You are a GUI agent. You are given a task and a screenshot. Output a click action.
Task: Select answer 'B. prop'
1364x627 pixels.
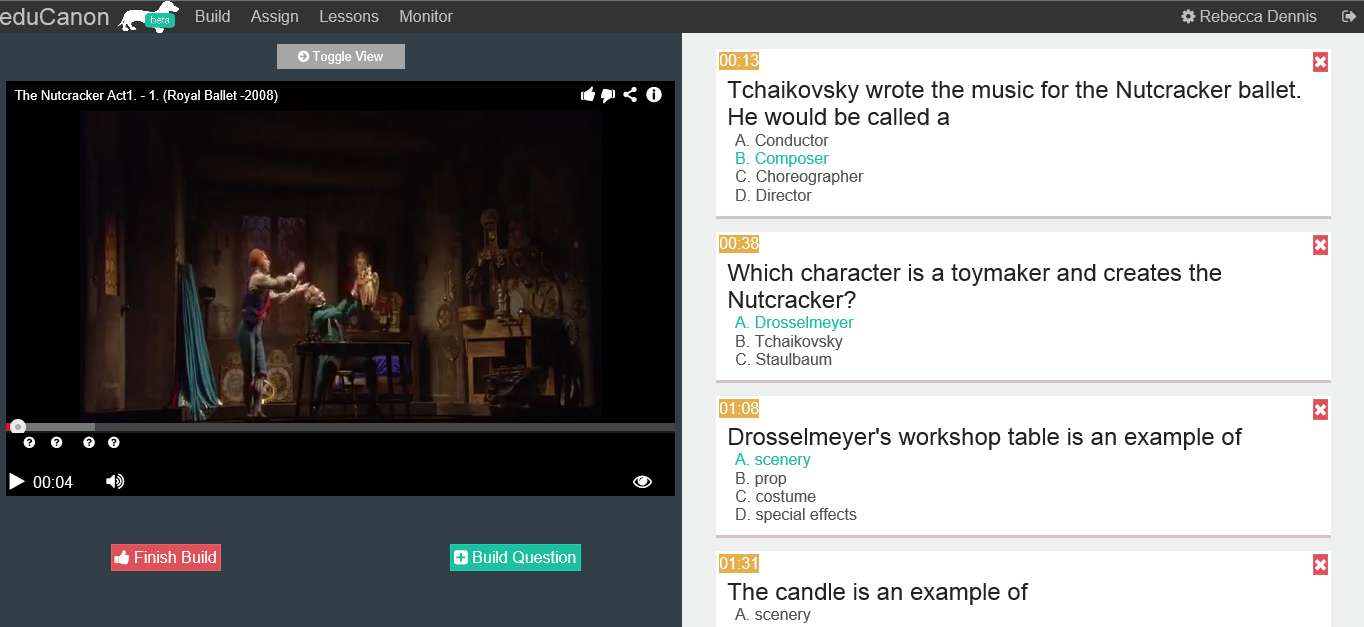(761, 478)
